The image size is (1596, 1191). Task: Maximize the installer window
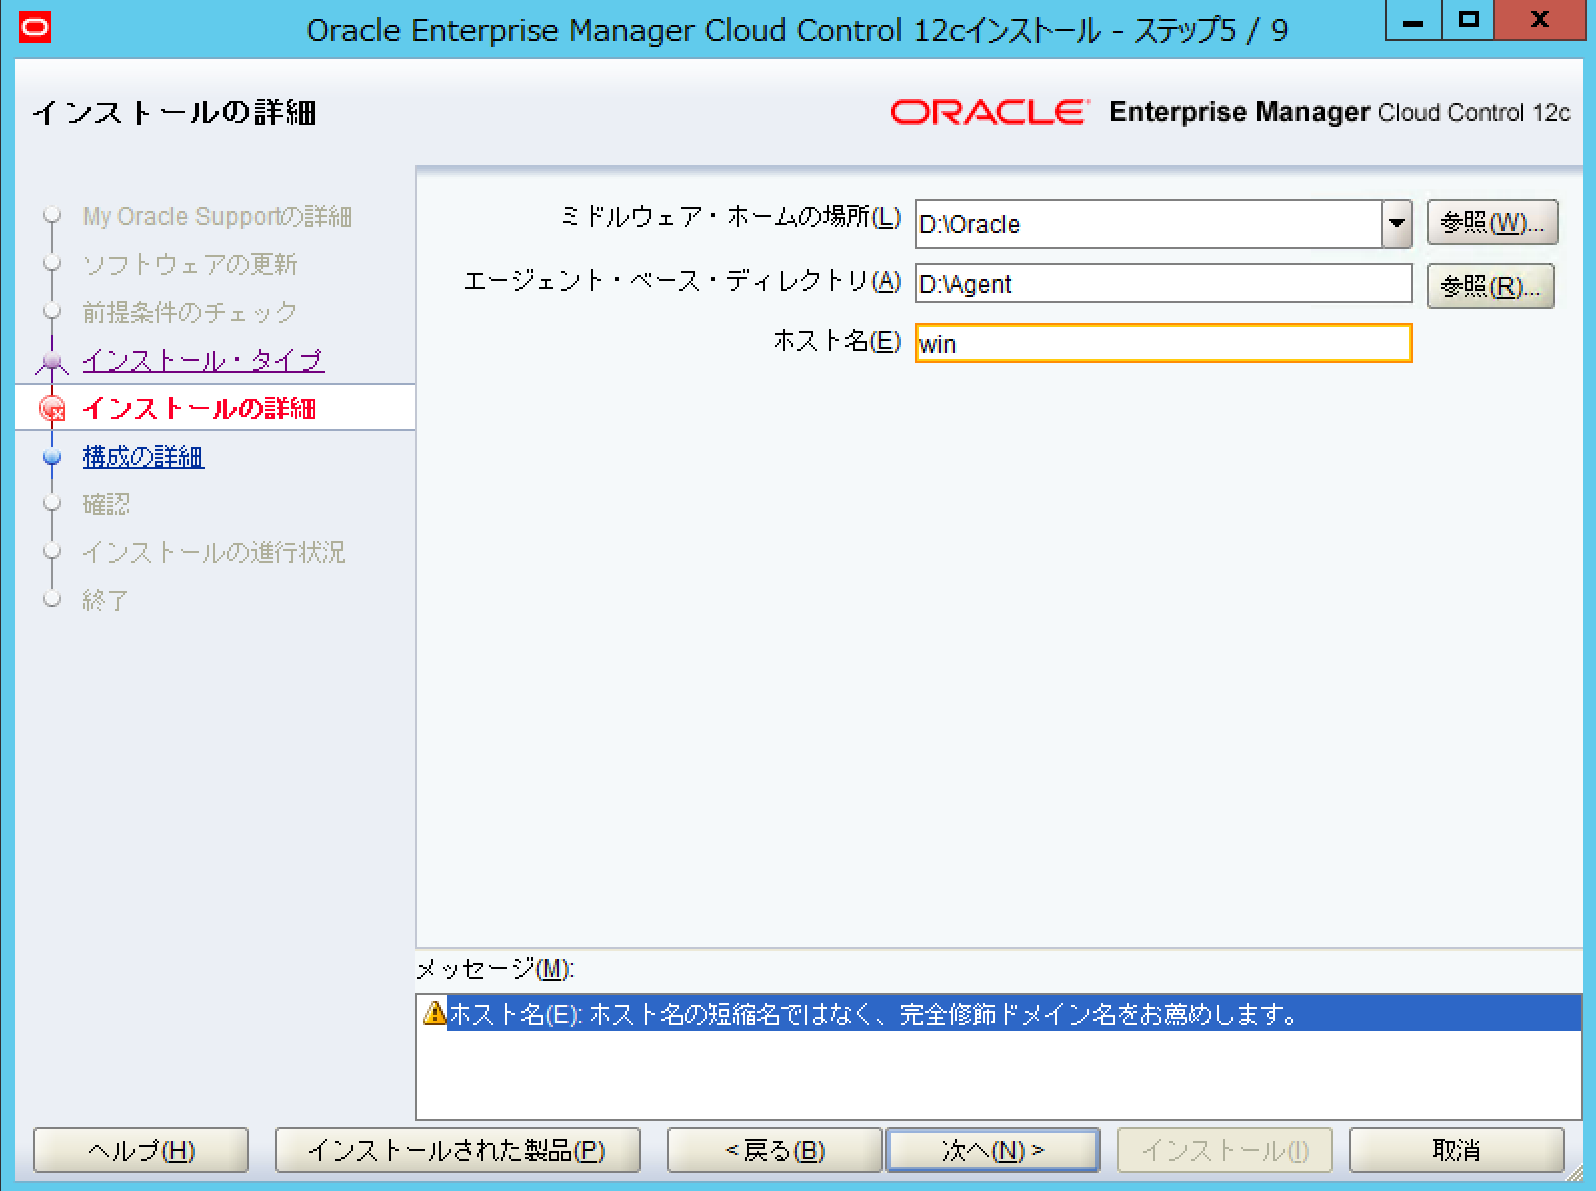[1467, 20]
